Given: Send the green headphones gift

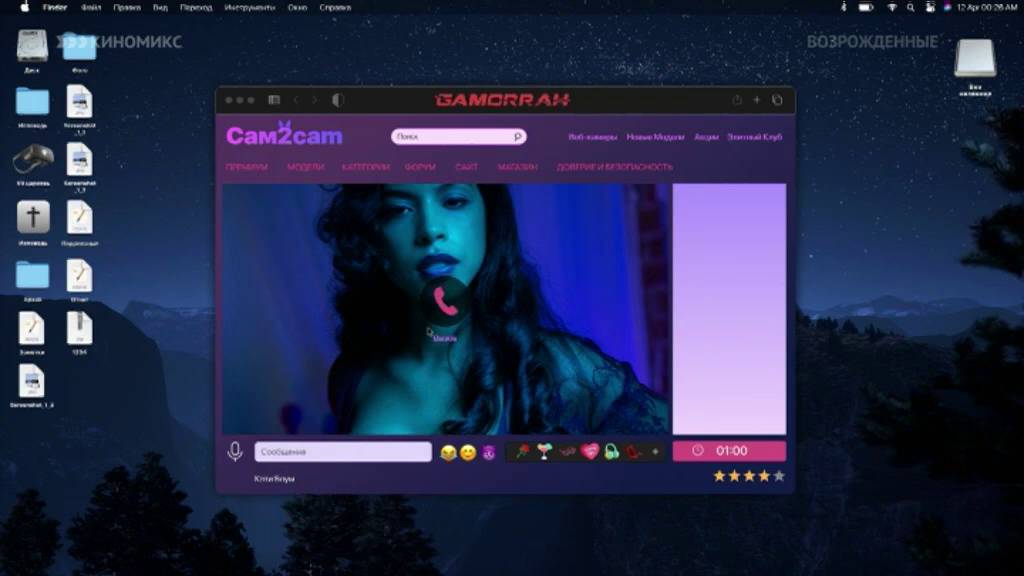Looking at the screenshot, I should point(611,451).
